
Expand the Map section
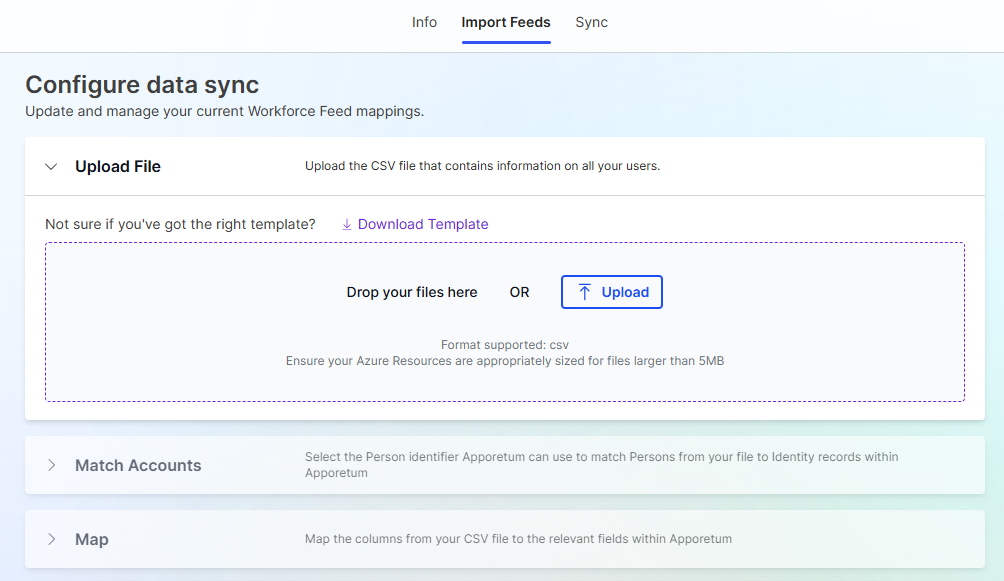[51, 539]
